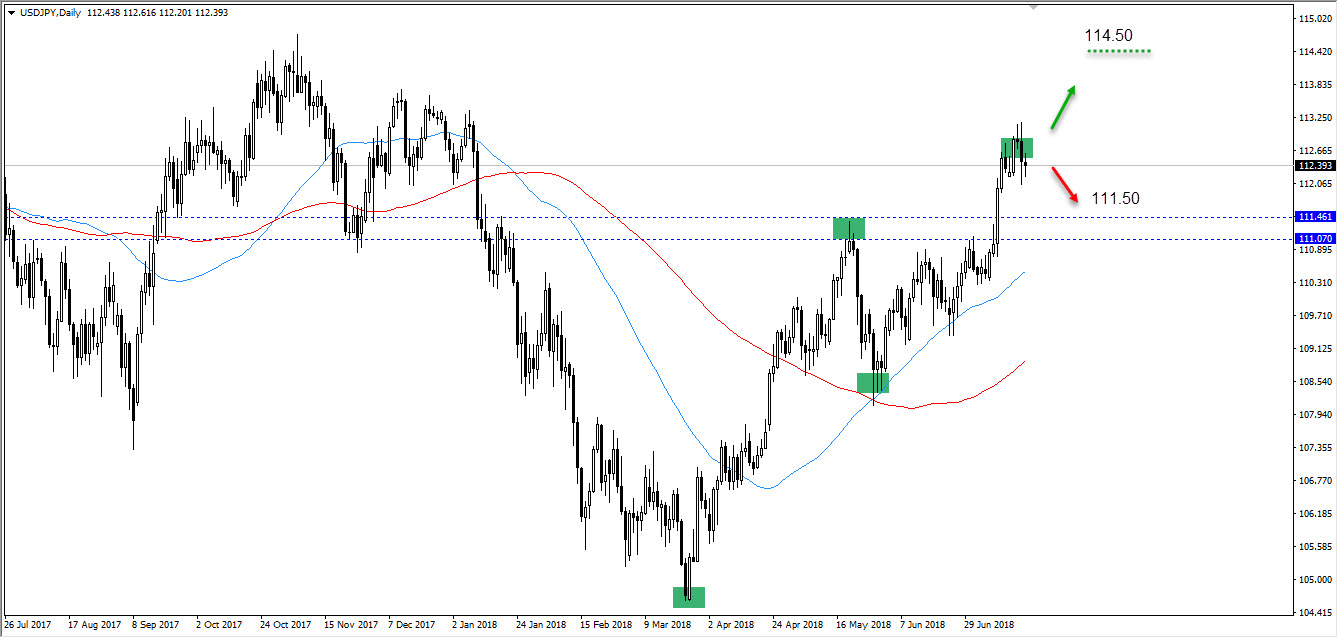Click the 106.185 price axis value

[x=1313, y=514]
